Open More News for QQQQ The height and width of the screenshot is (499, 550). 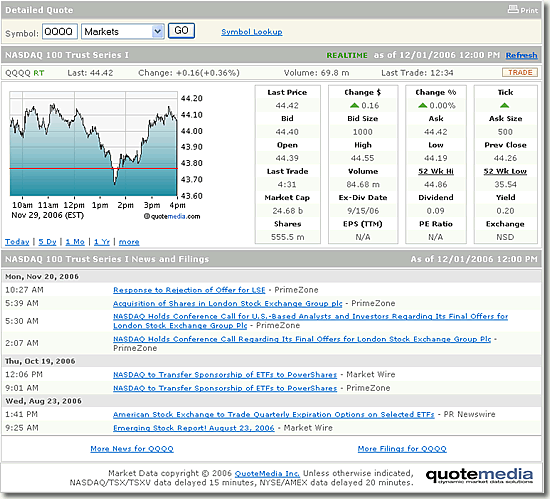(132, 449)
